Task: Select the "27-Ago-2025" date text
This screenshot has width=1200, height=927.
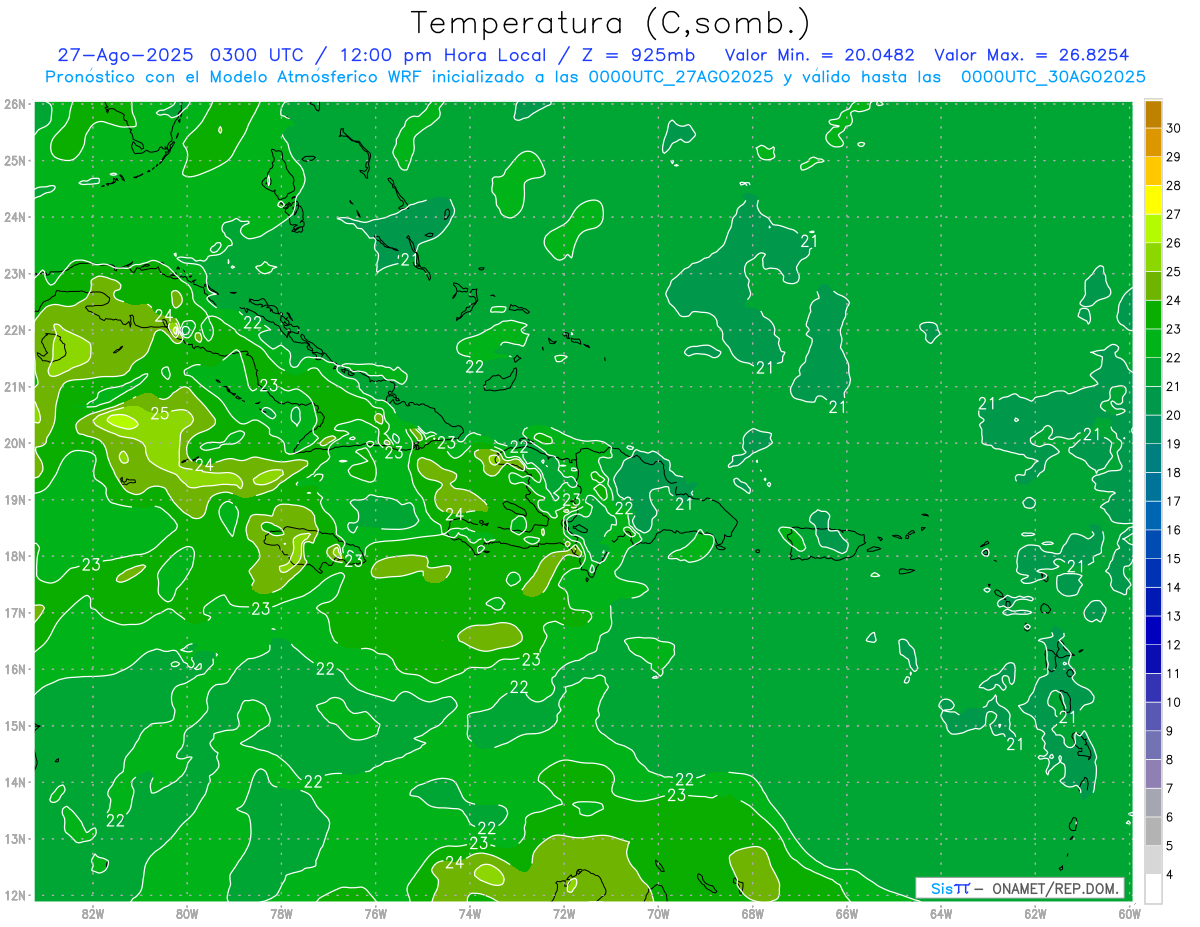Action: click(x=124, y=55)
